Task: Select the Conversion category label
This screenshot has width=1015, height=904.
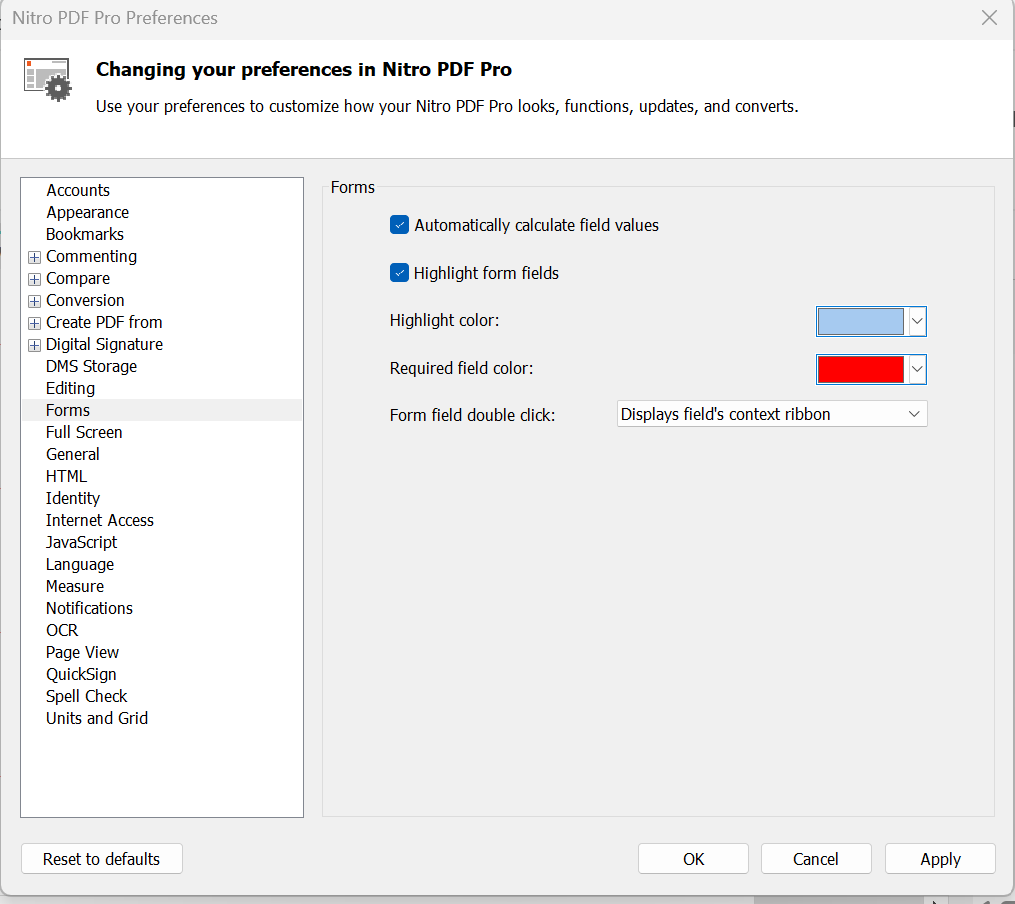Action: (85, 300)
